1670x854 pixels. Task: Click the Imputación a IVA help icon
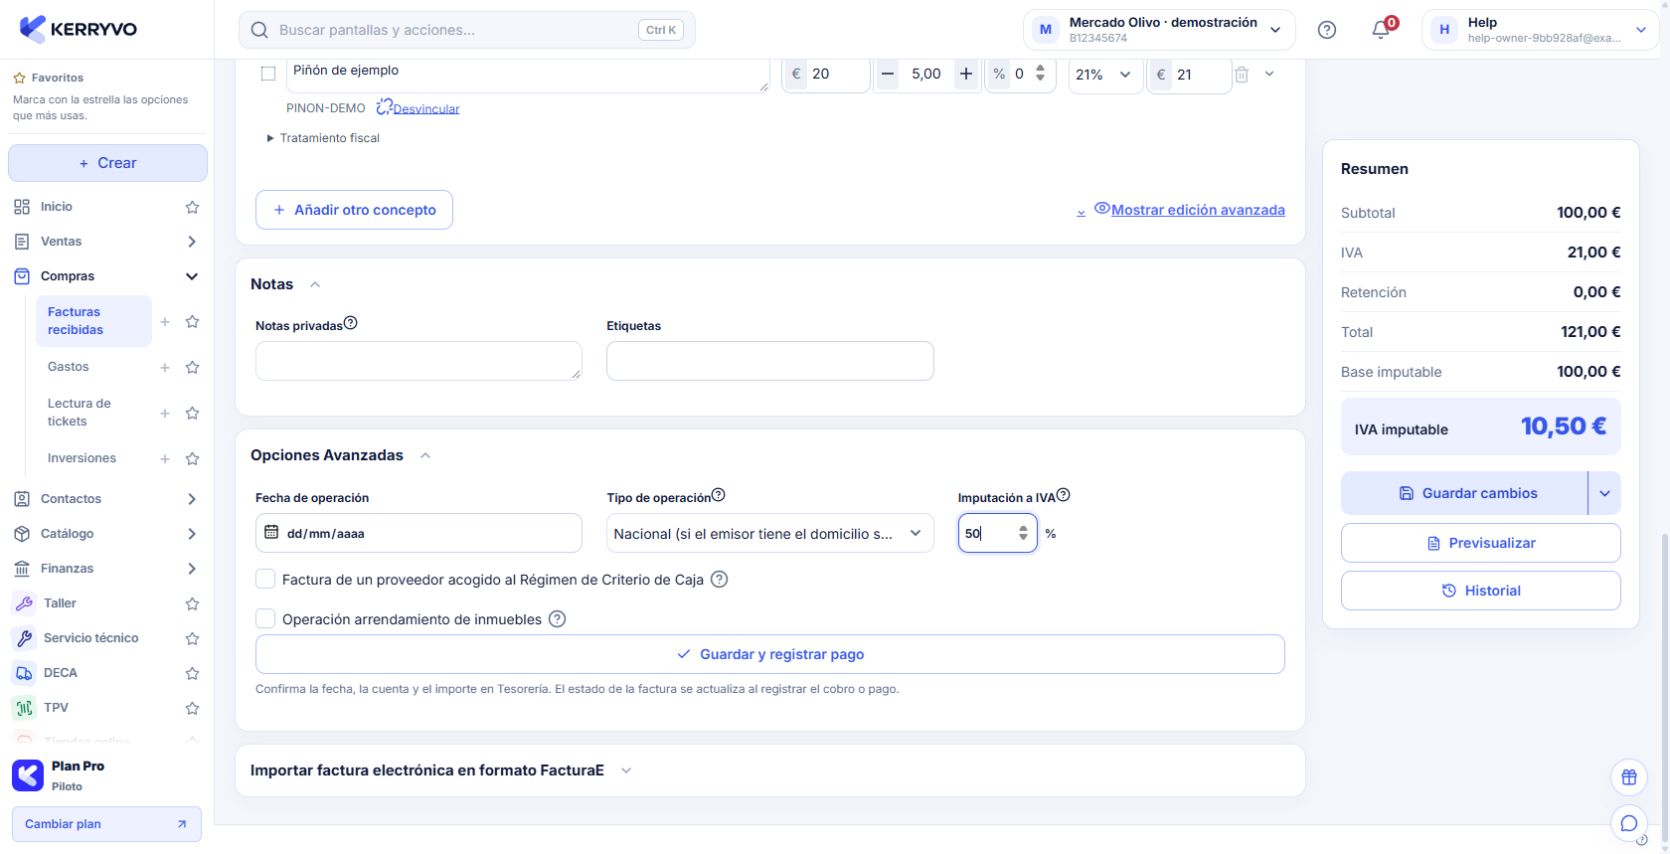tap(1063, 495)
